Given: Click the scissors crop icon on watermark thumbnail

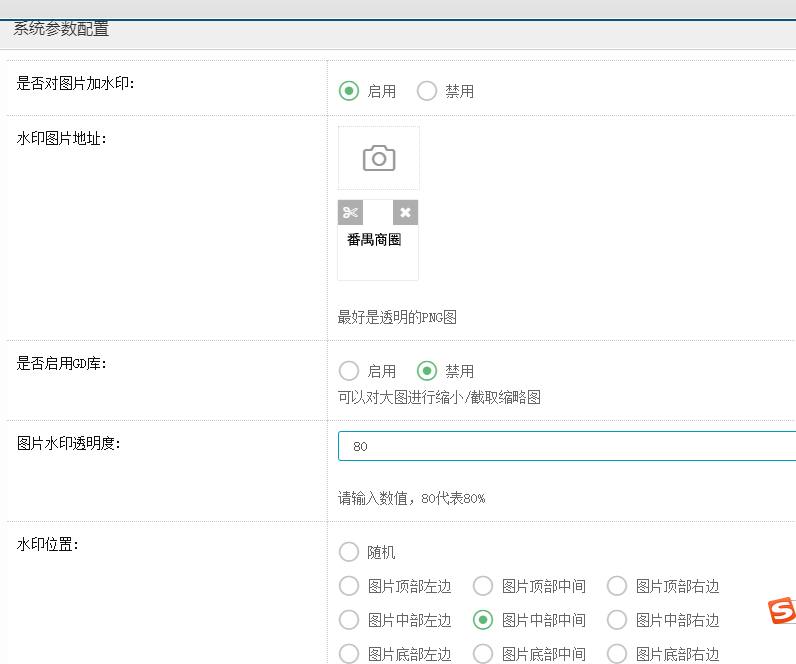Looking at the screenshot, I should coord(350,212).
